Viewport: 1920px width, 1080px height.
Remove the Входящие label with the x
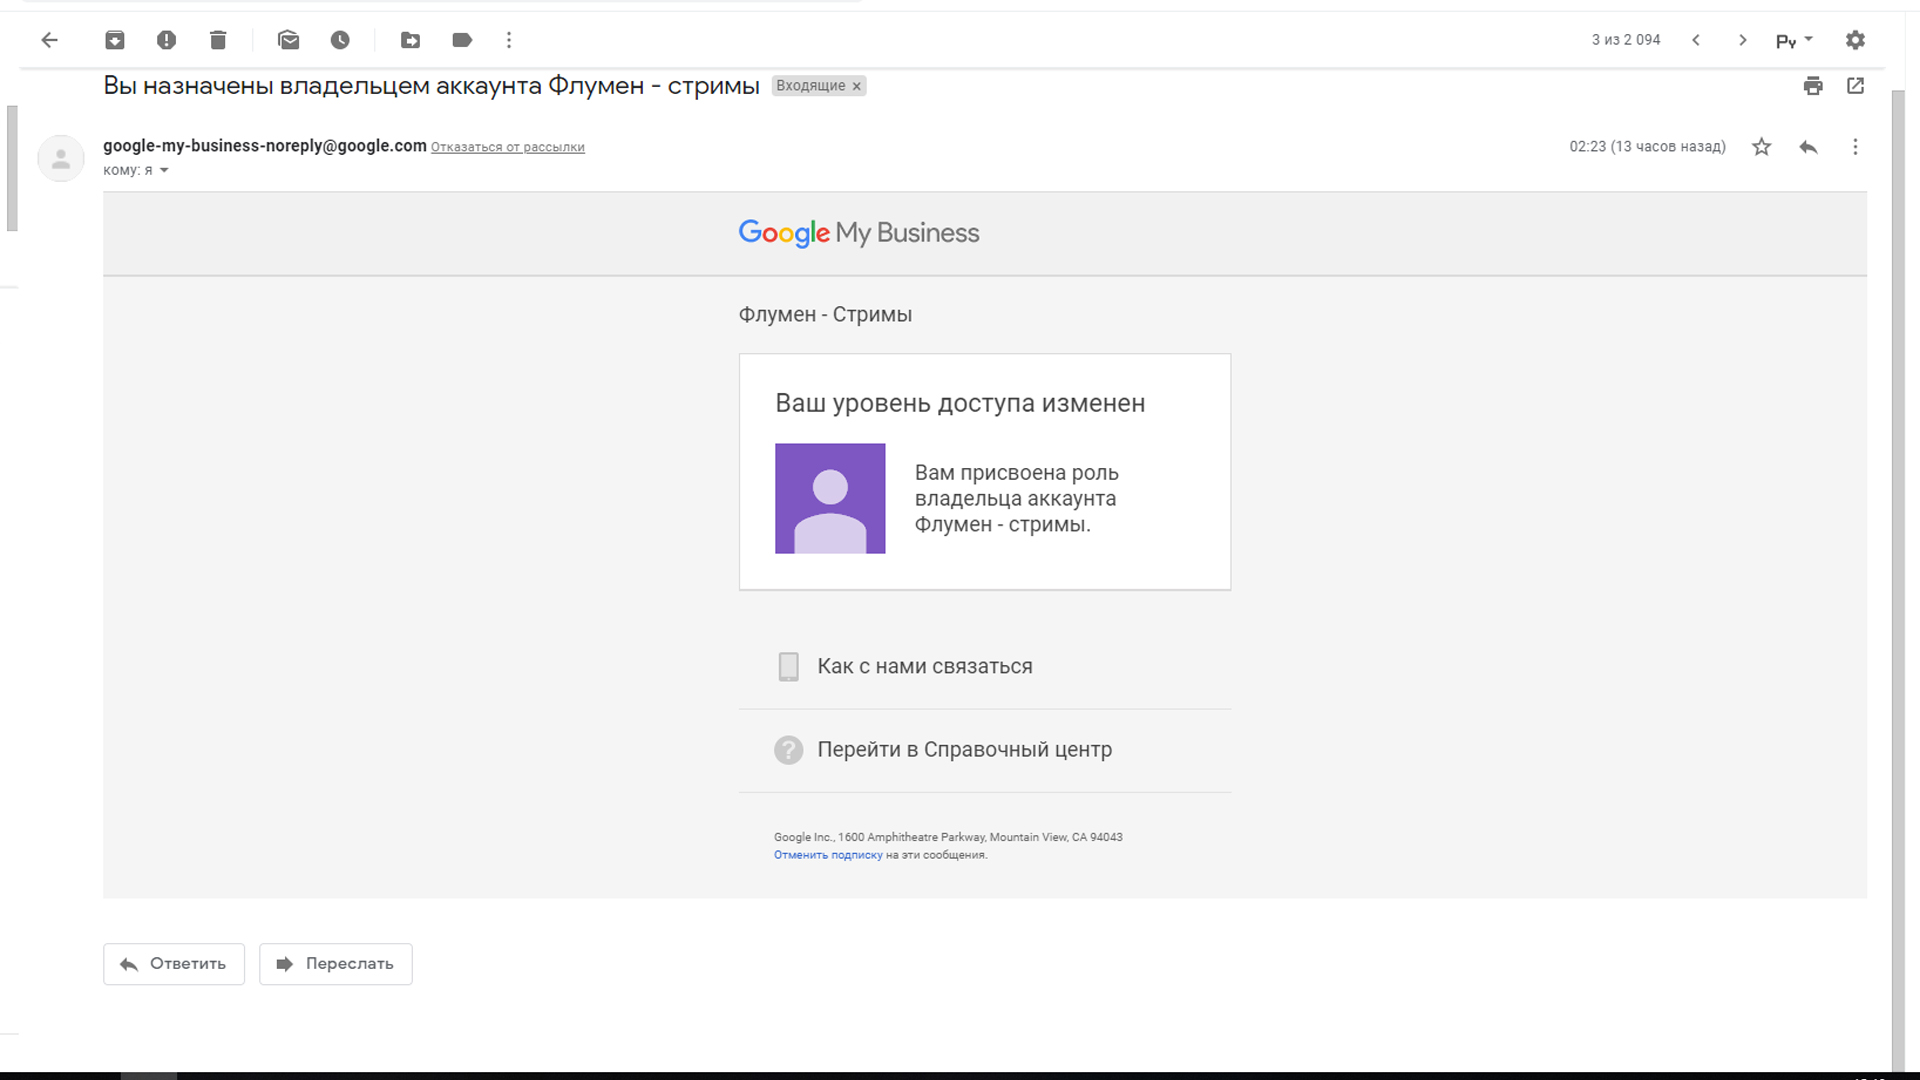(x=856, y=86)
